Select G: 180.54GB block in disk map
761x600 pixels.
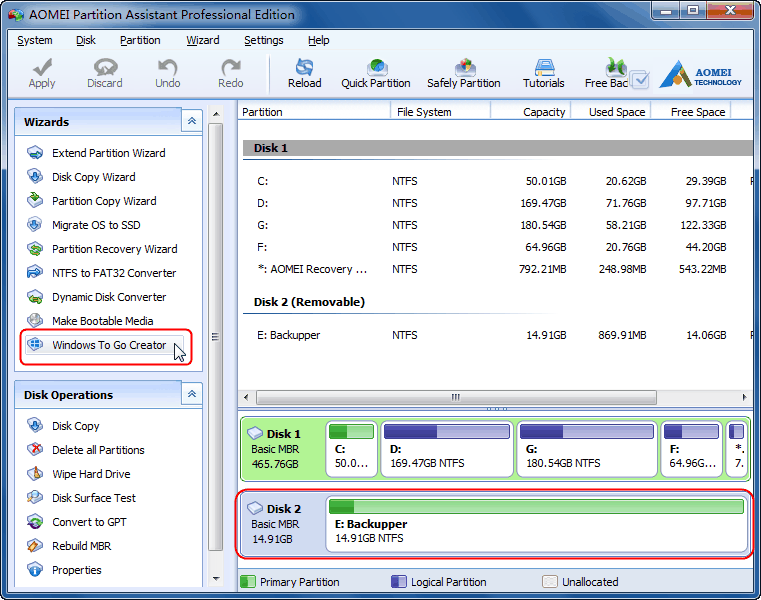(587, 449)
